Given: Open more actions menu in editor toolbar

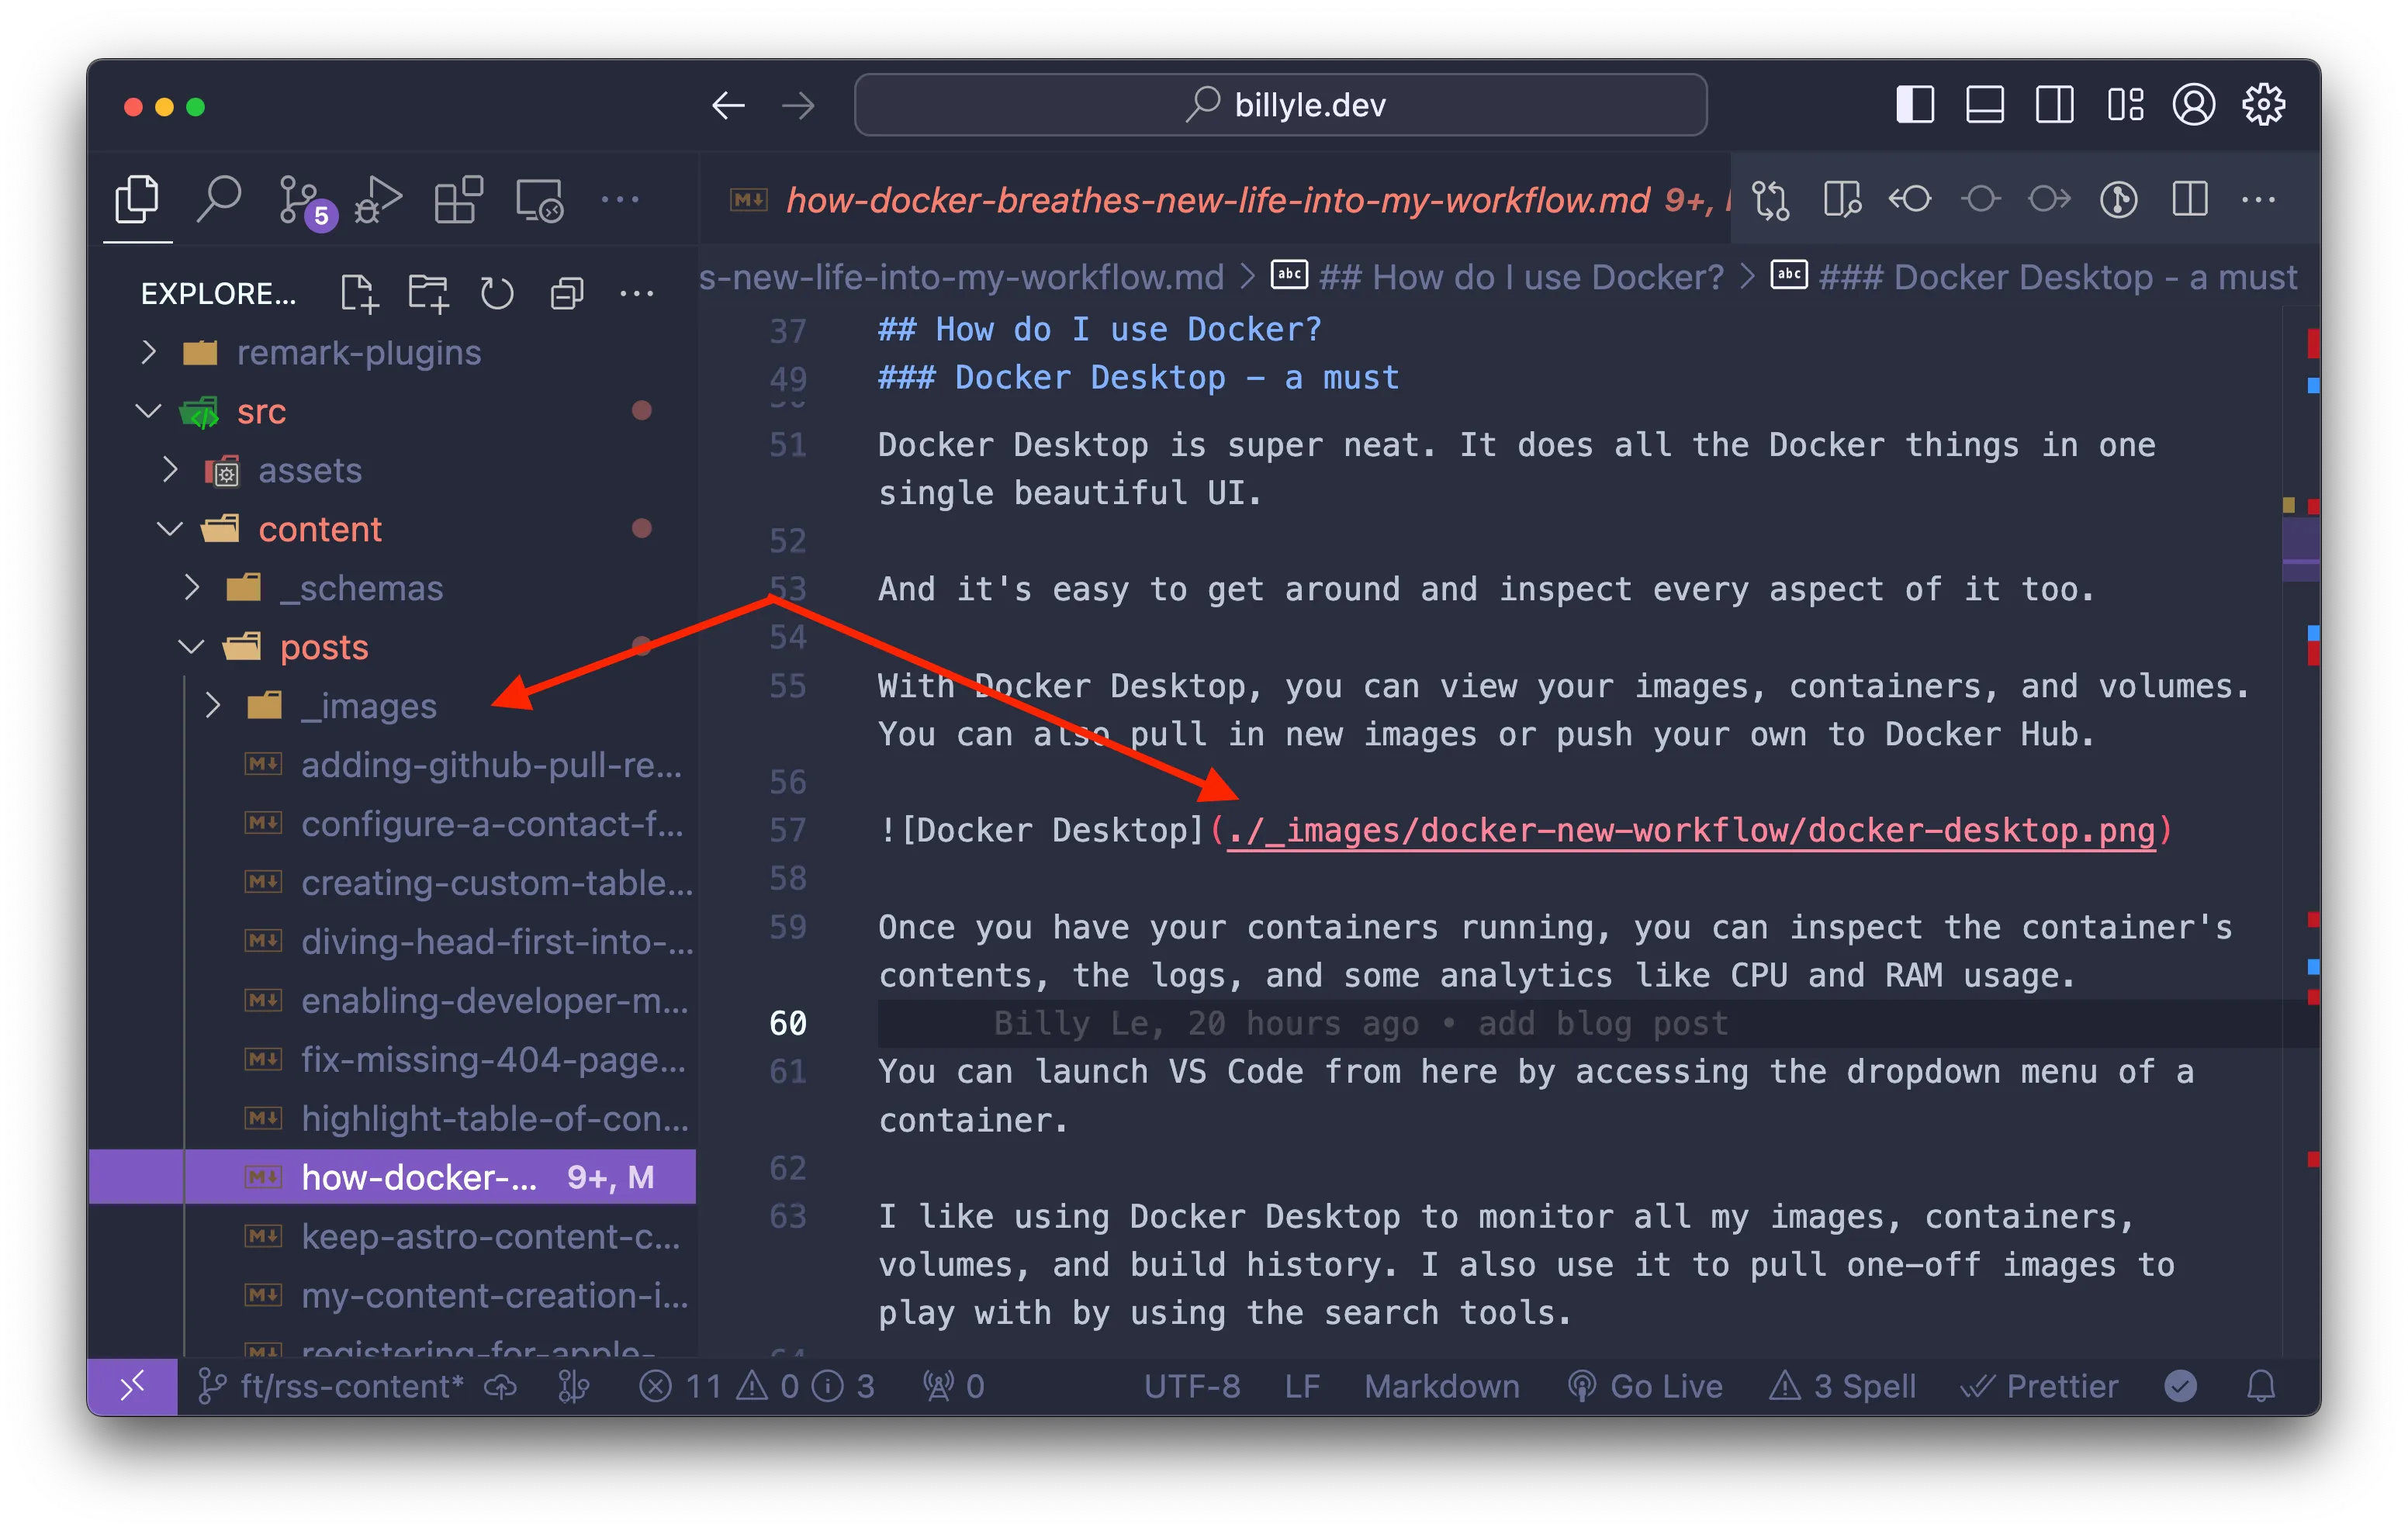Looking at the screenshot, I should pos(2258,199).
